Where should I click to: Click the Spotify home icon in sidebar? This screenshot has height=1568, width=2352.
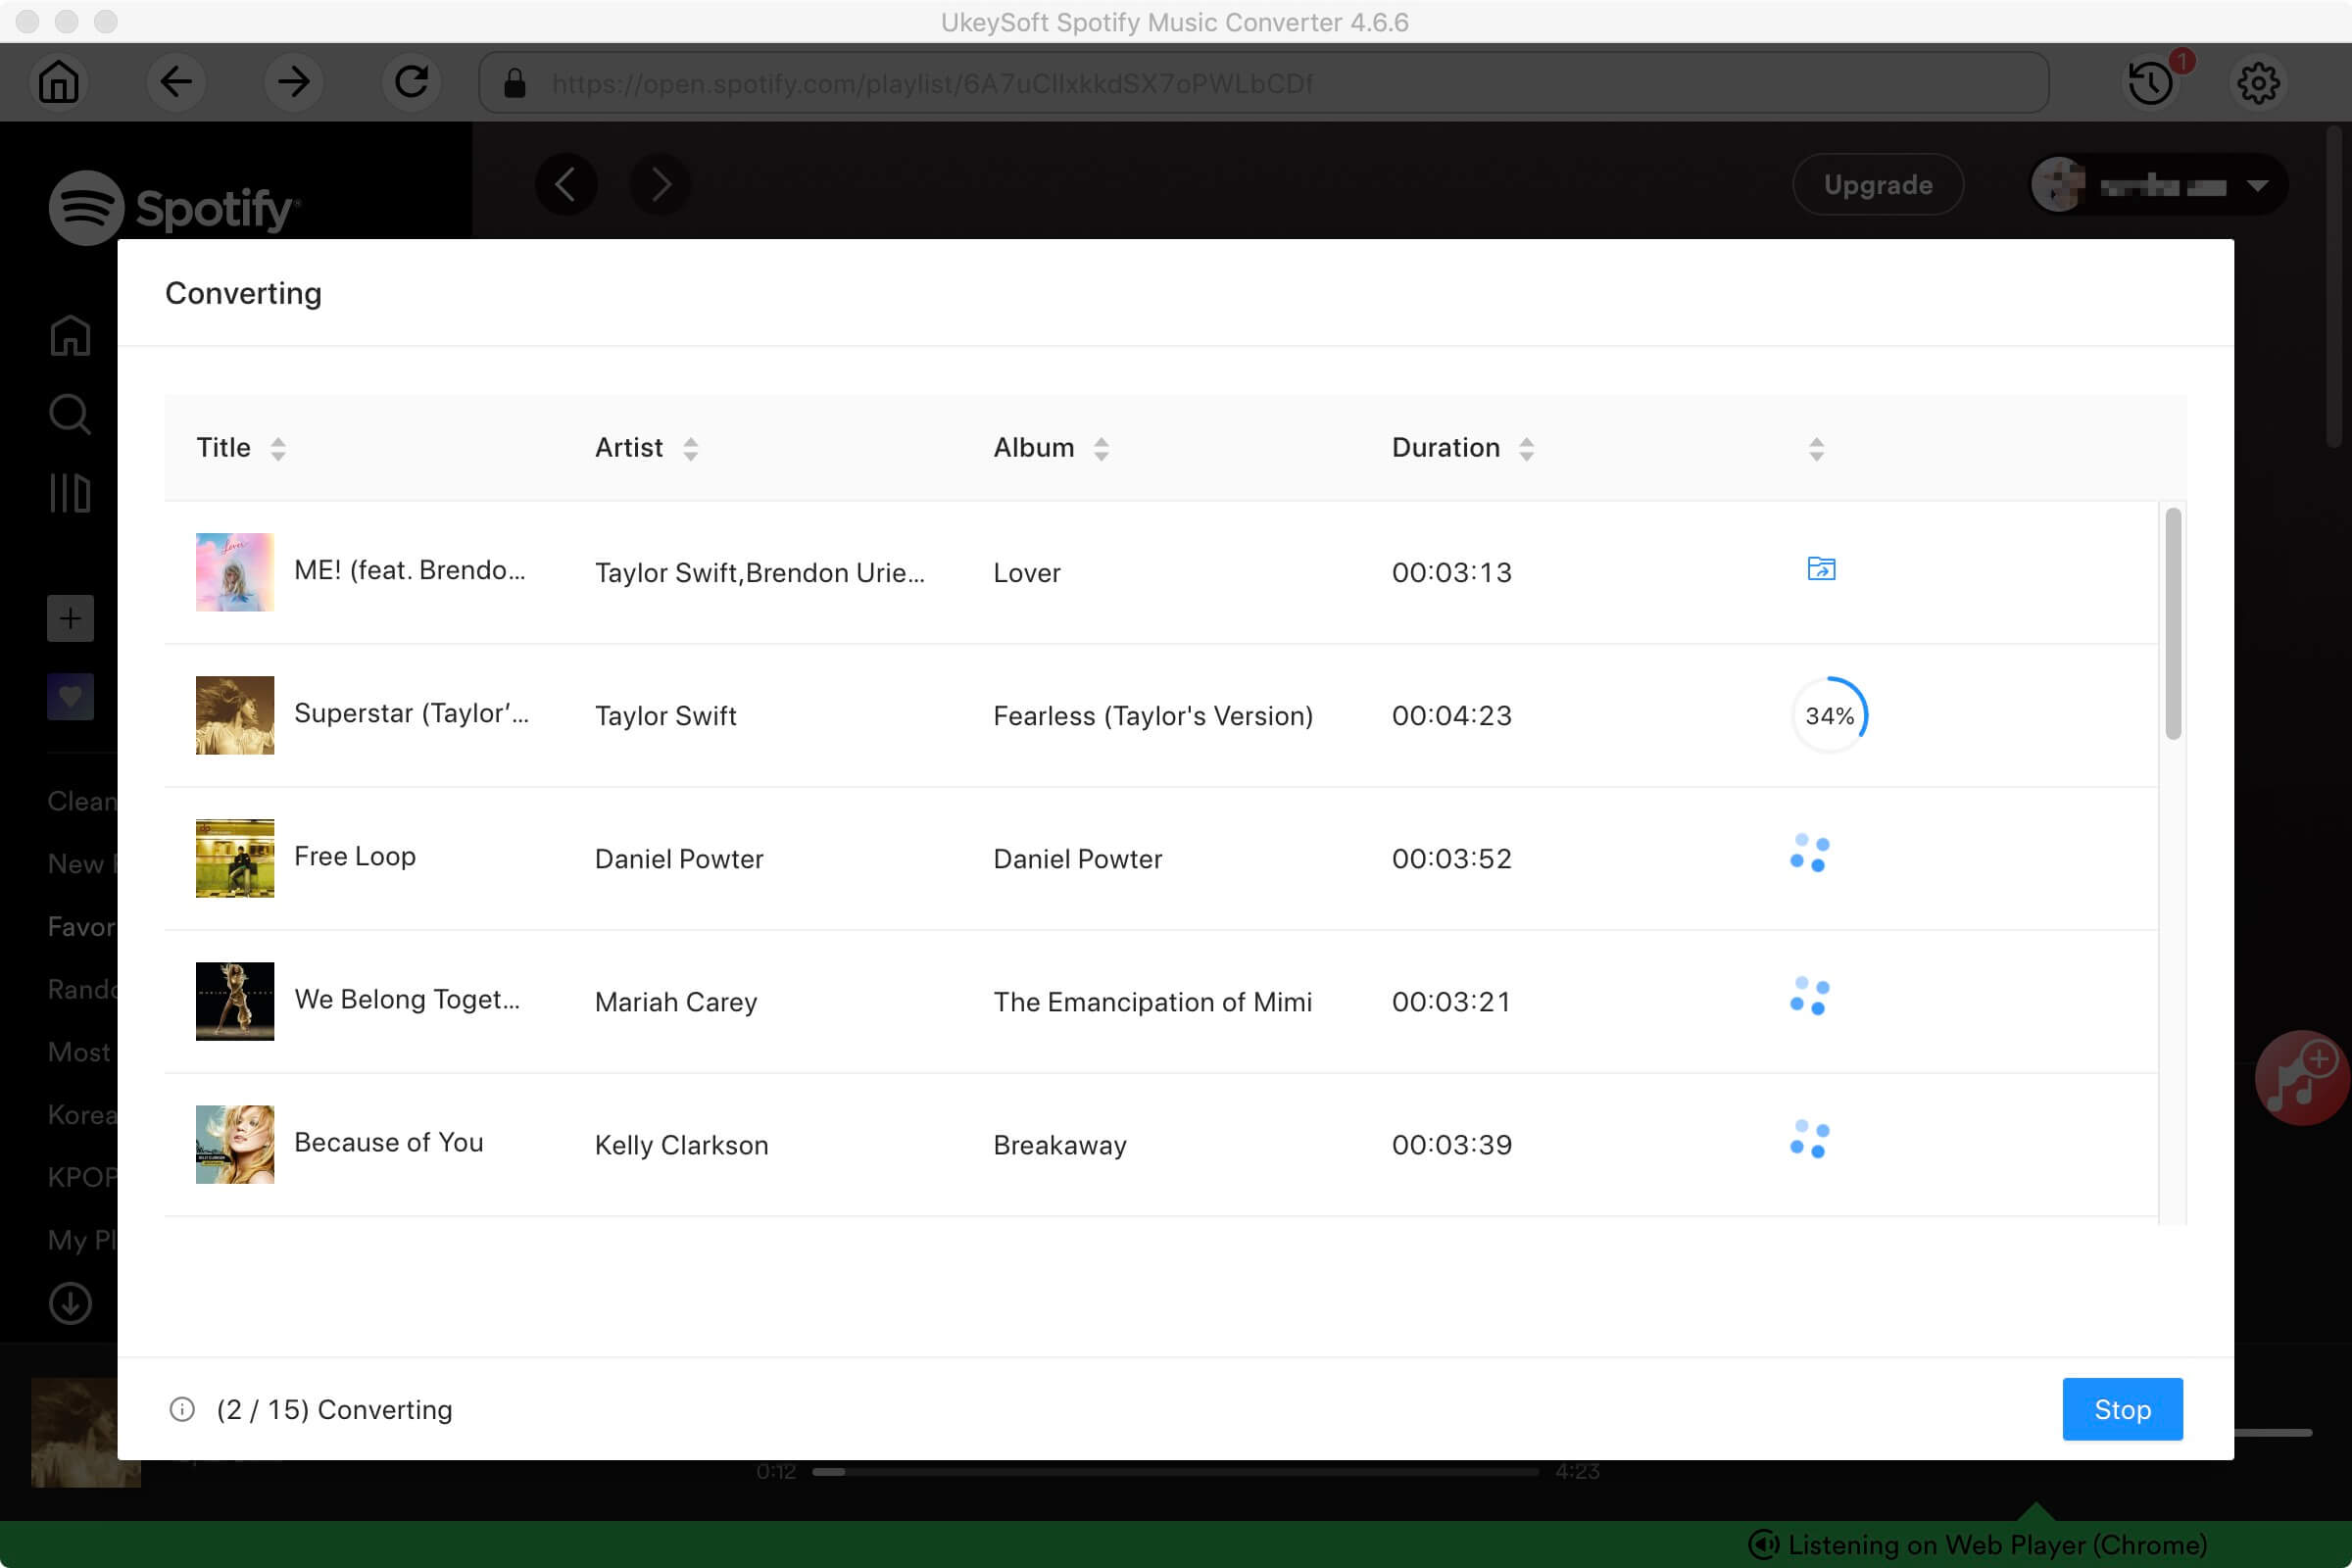tap(70, 336)
